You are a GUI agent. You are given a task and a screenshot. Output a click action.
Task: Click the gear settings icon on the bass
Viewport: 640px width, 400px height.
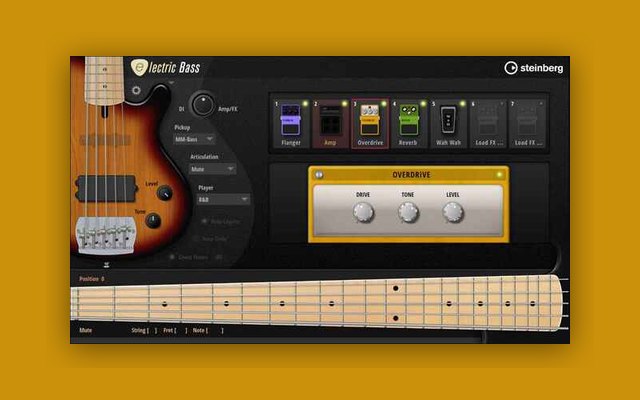click(136, 90)
